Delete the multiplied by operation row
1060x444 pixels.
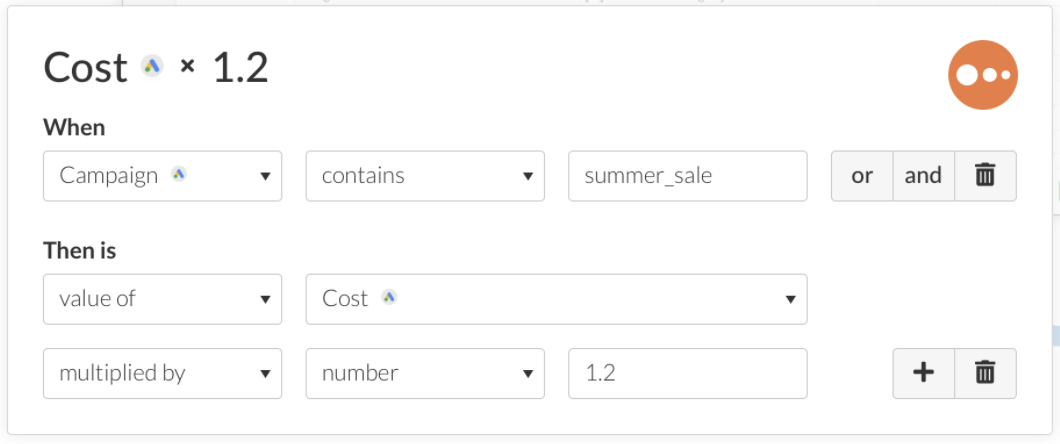985,373
